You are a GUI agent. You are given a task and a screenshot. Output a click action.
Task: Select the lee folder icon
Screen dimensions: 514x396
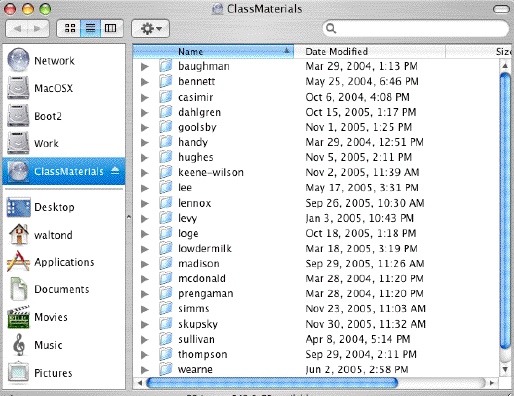coord(165,187)
